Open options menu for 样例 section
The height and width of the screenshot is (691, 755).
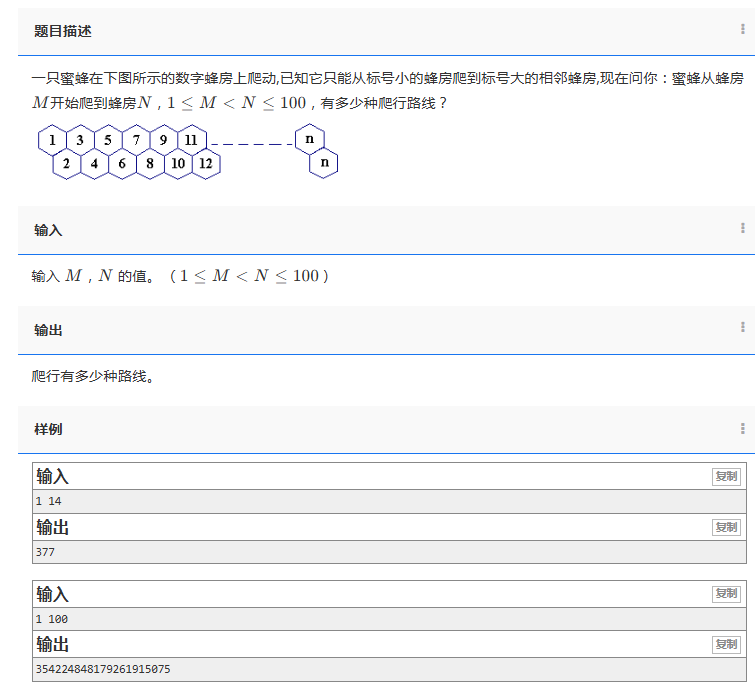[742, 429]
